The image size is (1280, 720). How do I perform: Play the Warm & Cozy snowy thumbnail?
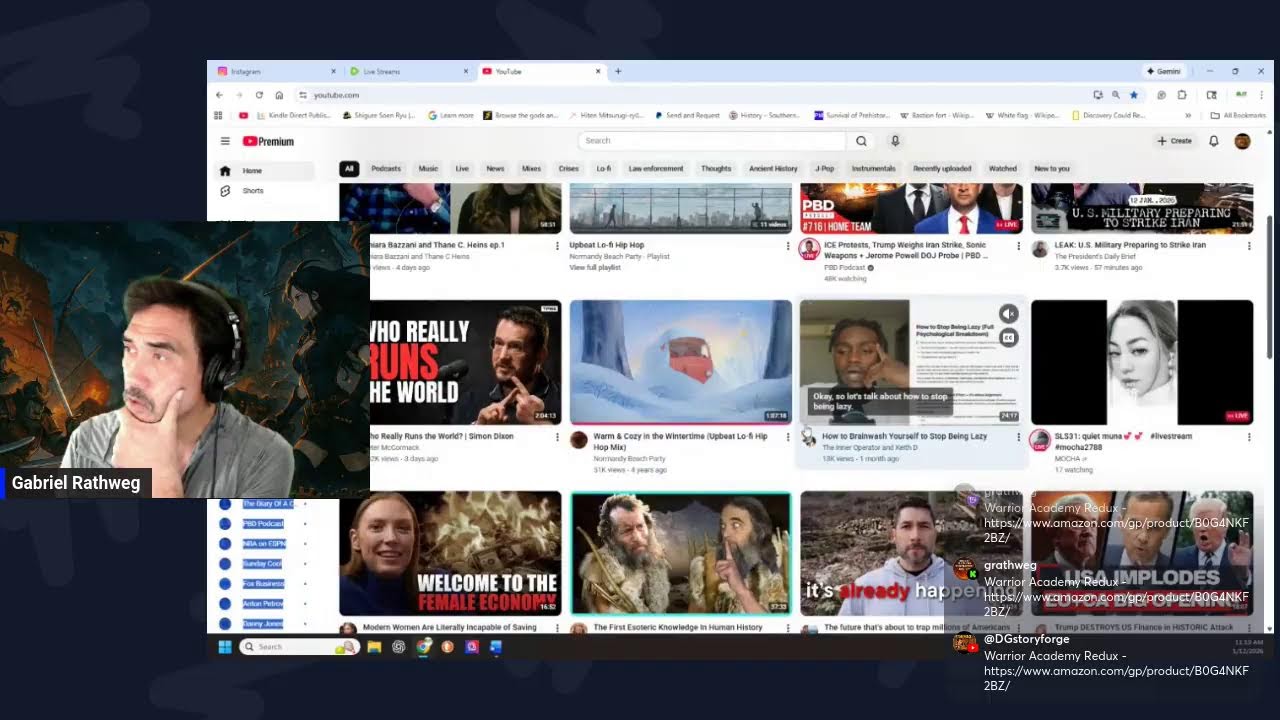pos(681,362)
